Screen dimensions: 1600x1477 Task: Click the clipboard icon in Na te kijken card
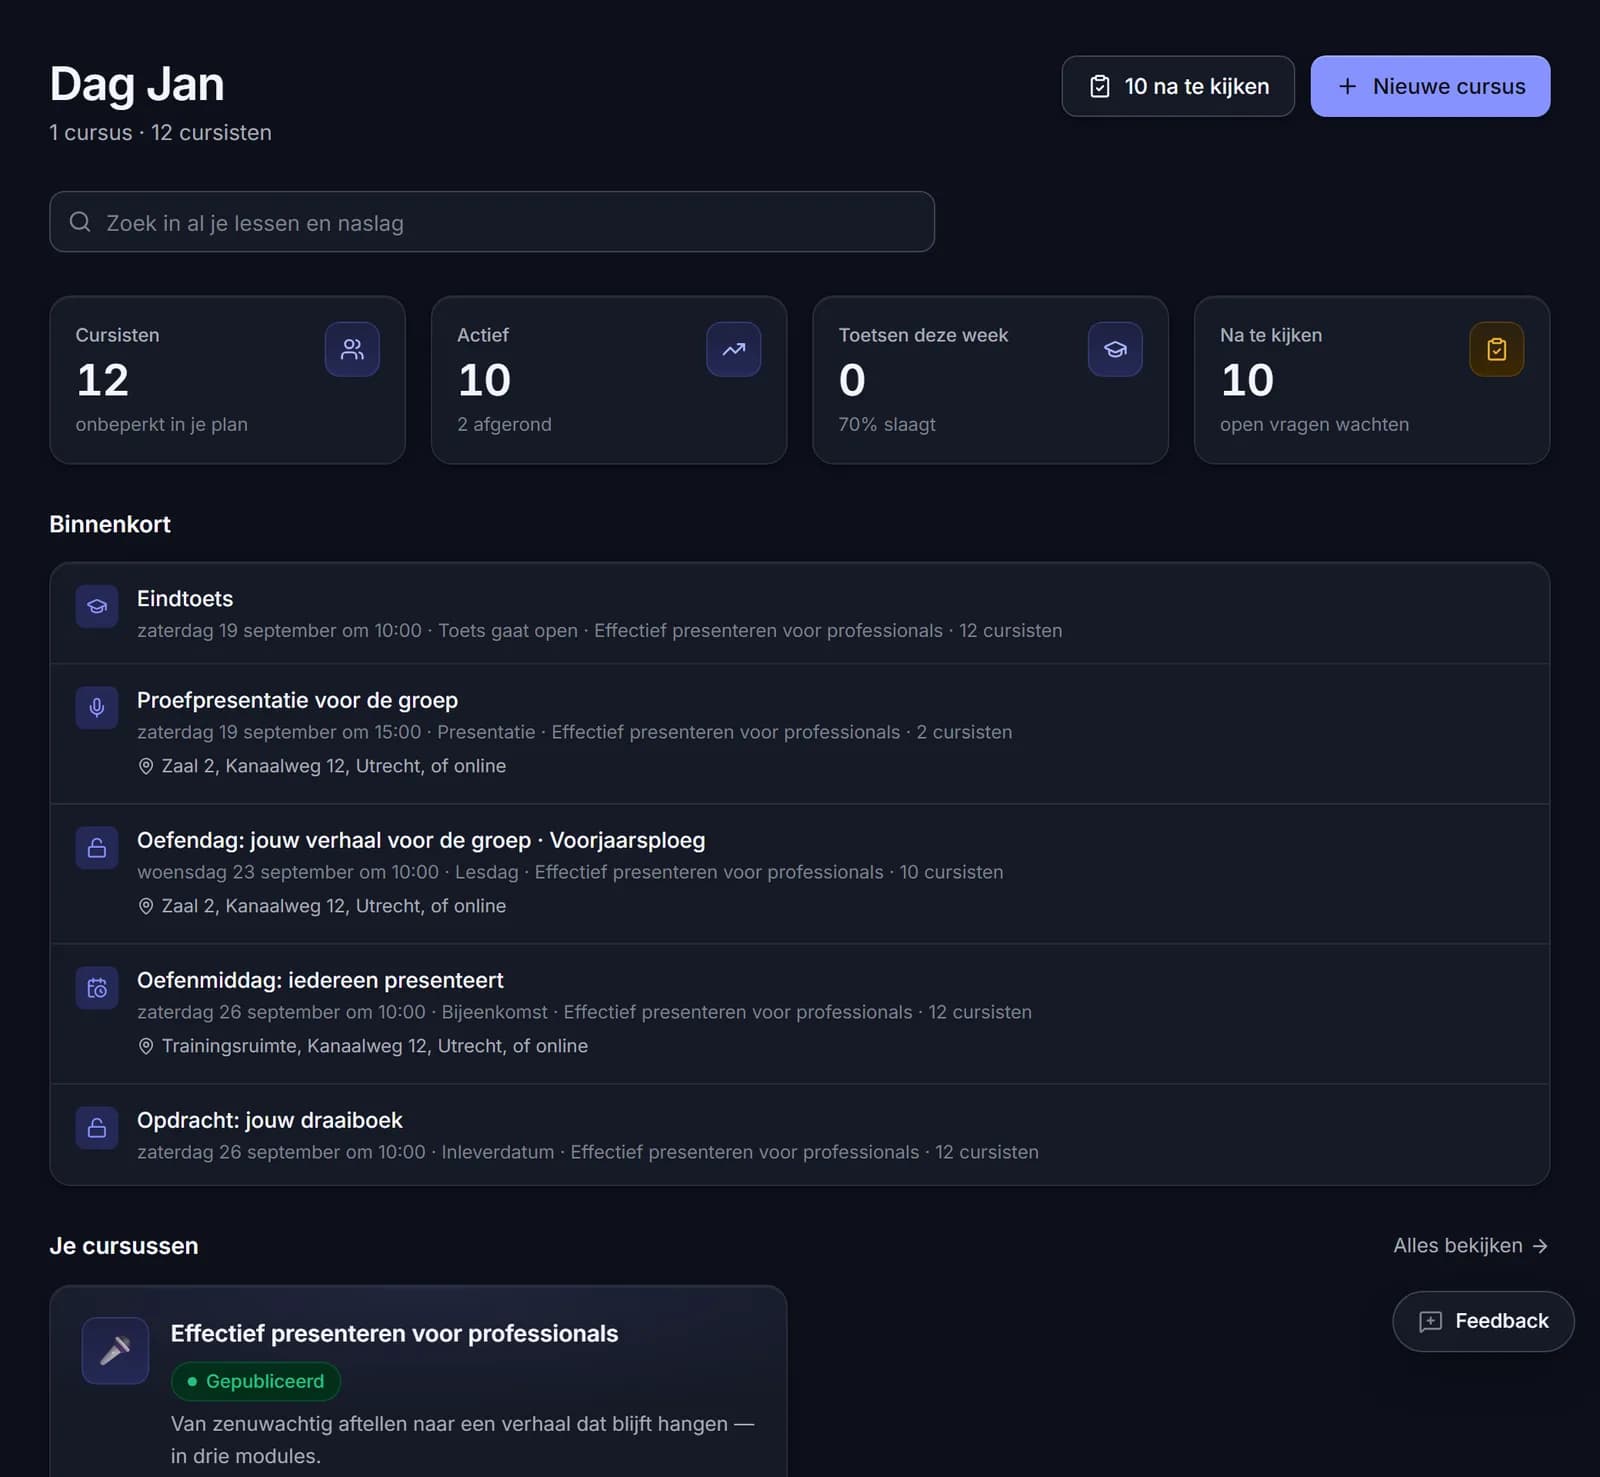[x=1496, y=349]
